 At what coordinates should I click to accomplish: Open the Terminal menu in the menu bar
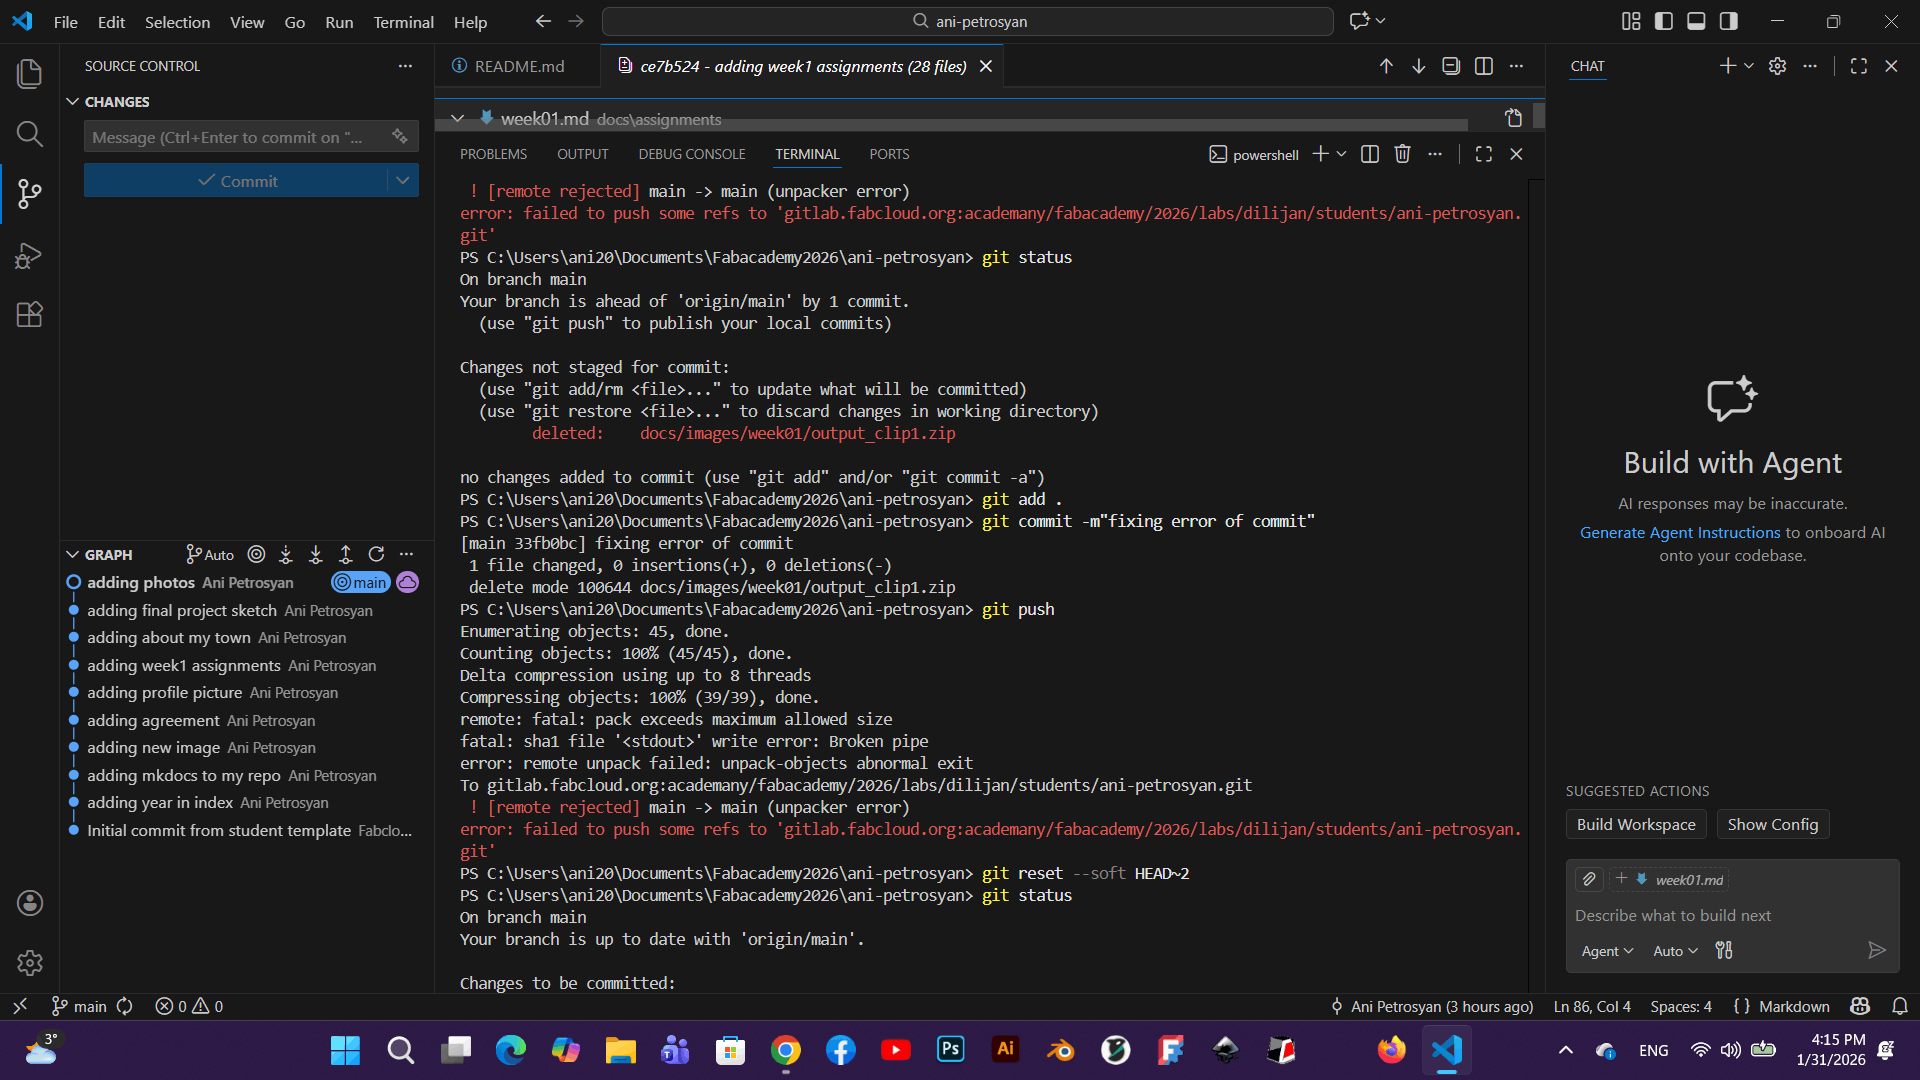pyautogui.click(x=403, y=22)
